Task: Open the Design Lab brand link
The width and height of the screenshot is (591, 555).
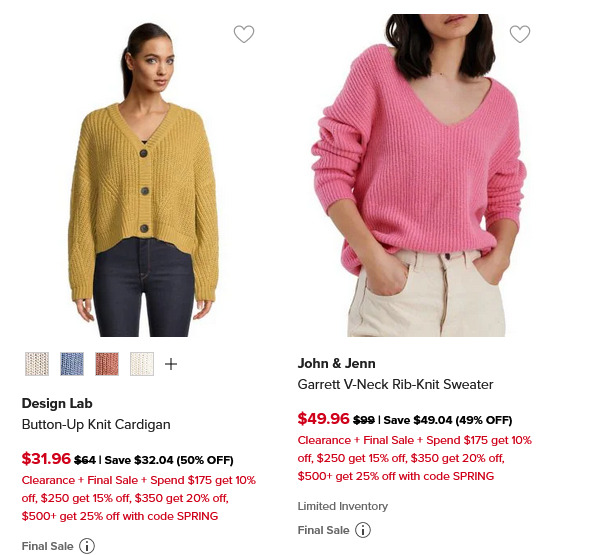Action: (x=57, y=403)
